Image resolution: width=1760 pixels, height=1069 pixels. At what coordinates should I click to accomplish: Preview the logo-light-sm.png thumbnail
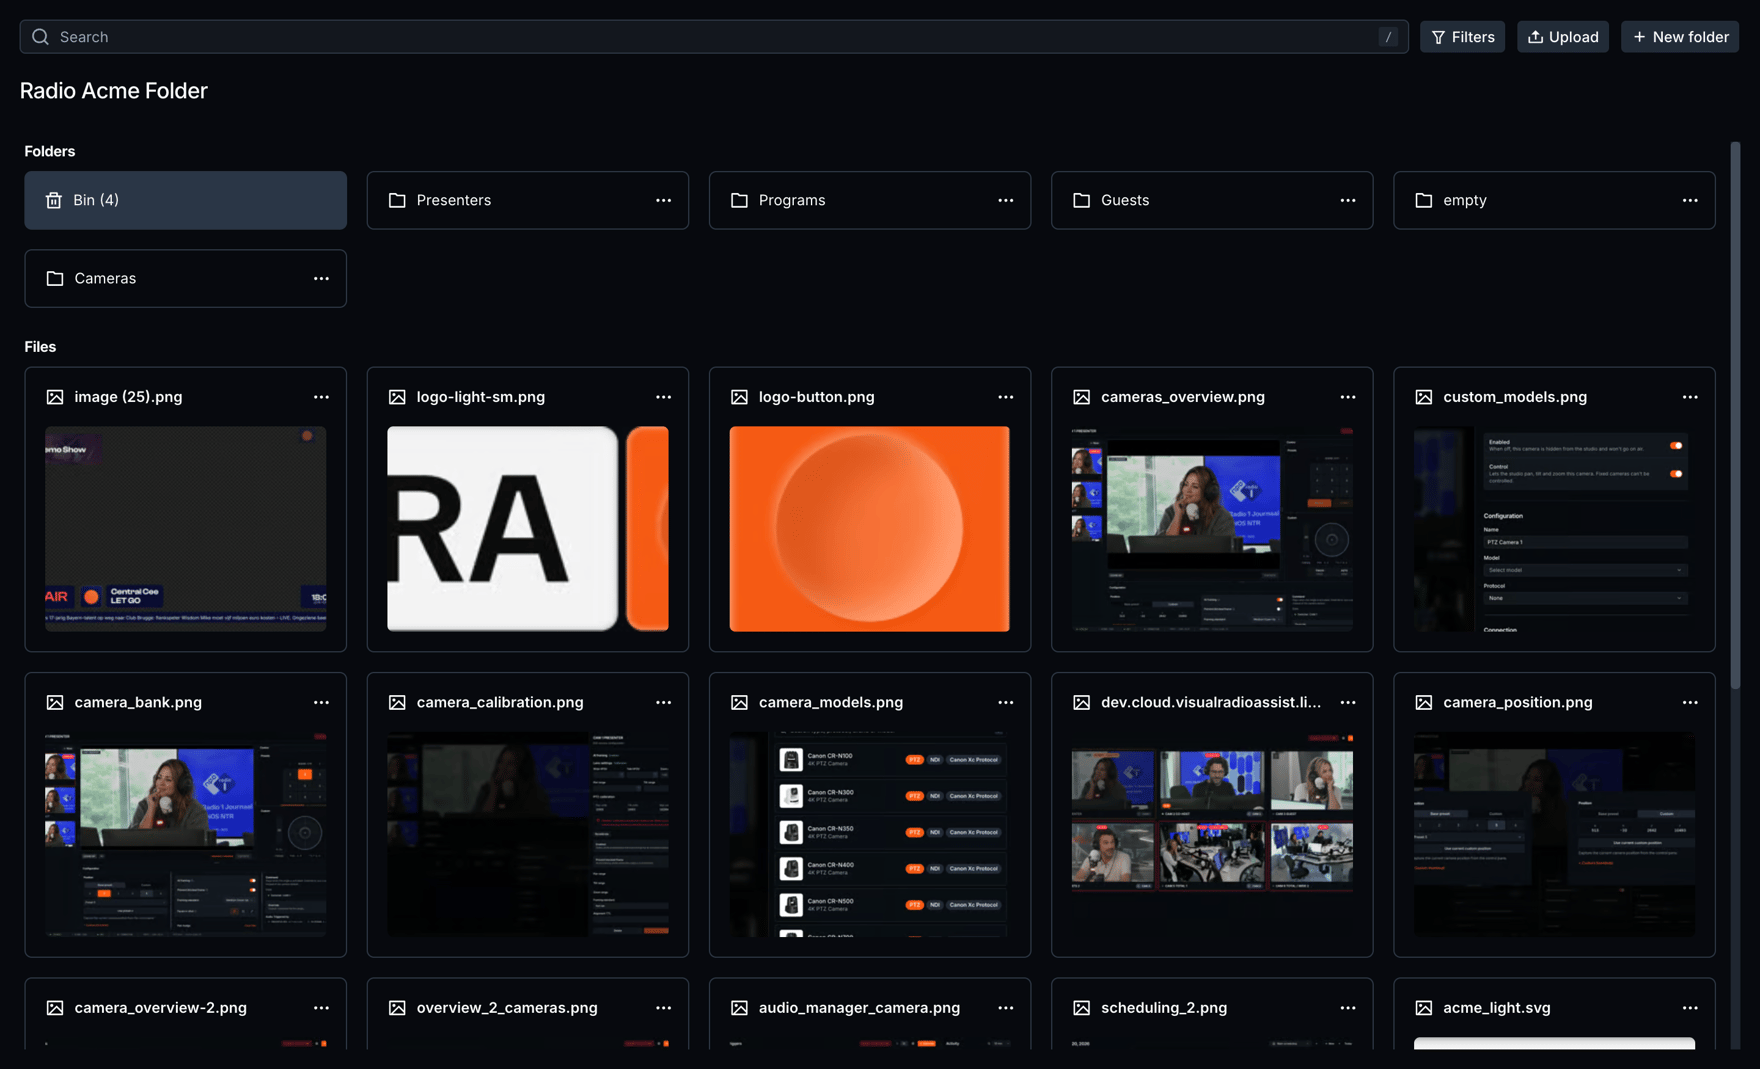click(528, 529)
